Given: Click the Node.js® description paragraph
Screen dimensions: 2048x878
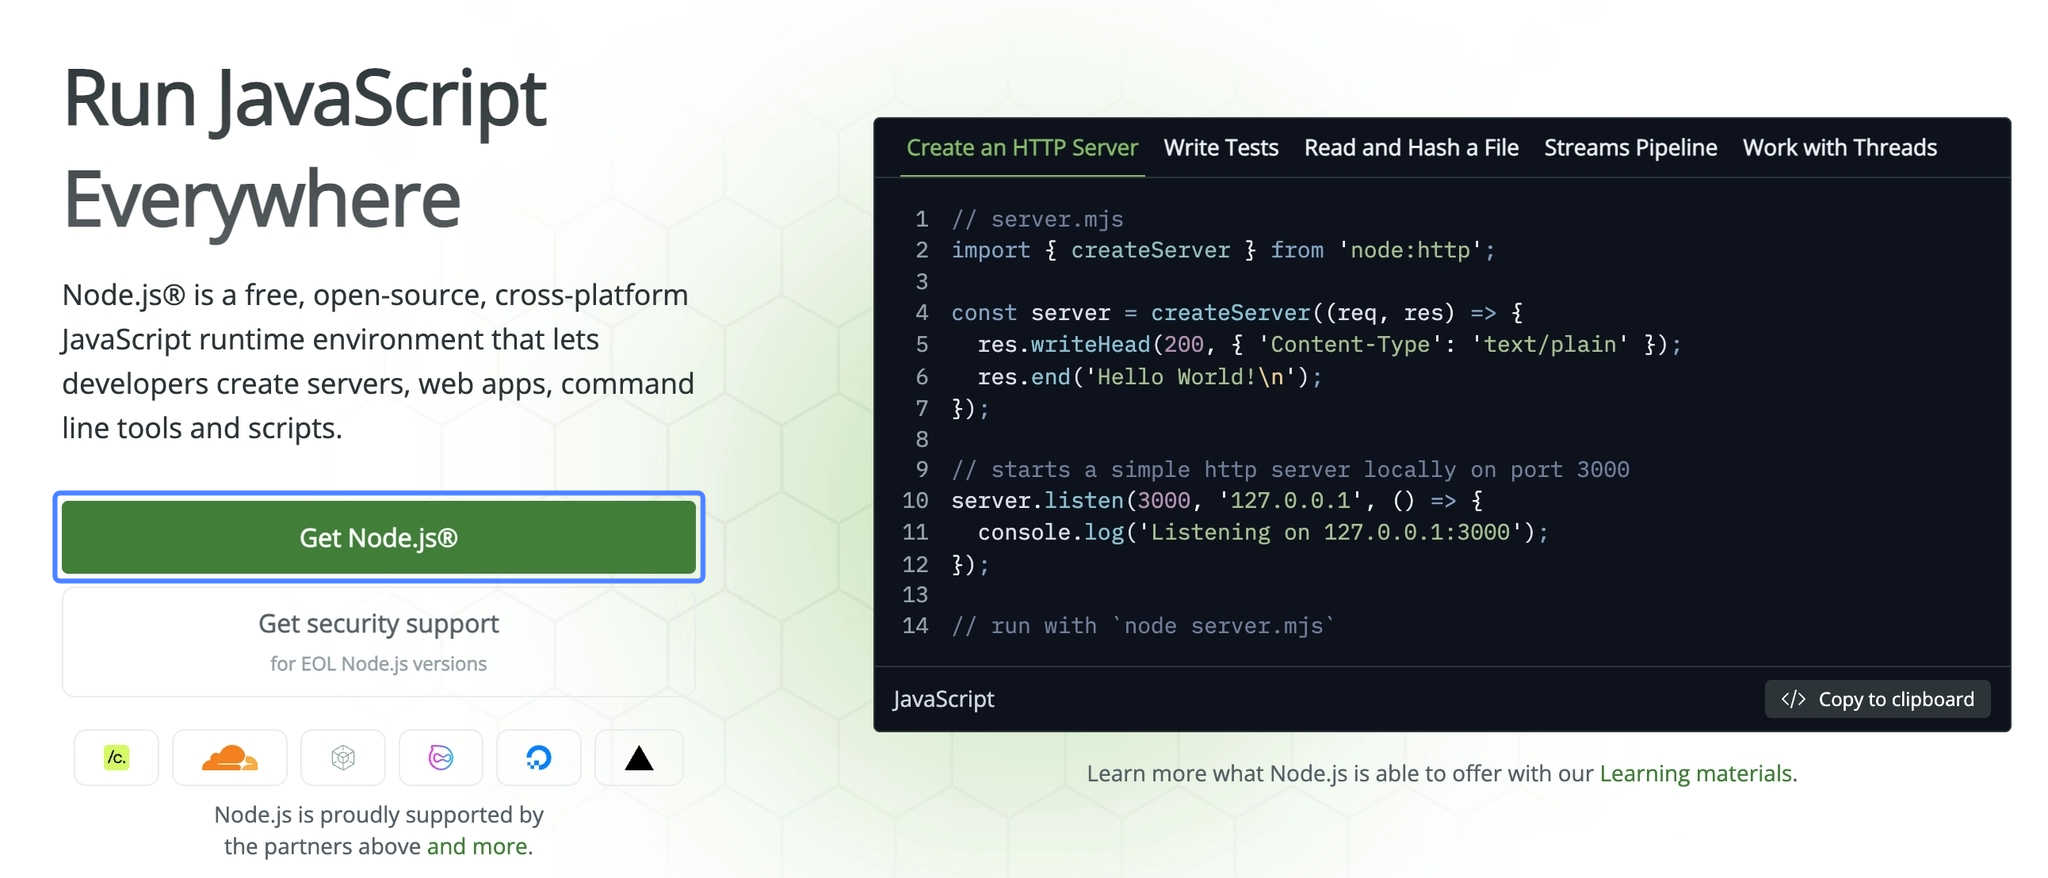Looking at the screenshot, I should [378, 361].
